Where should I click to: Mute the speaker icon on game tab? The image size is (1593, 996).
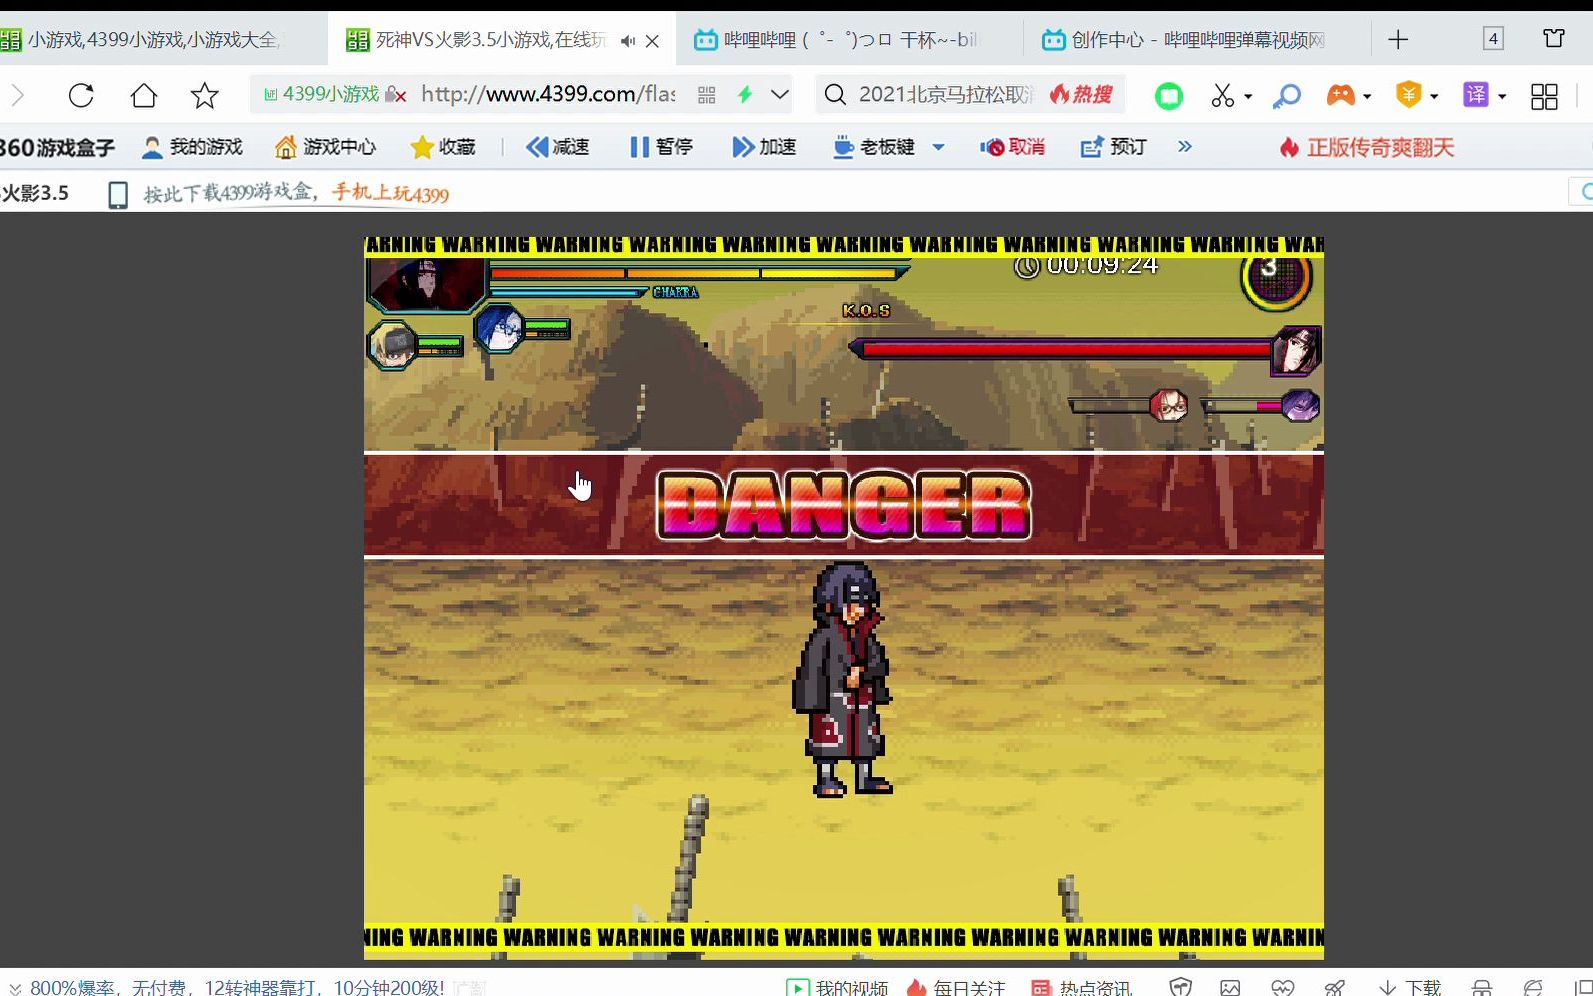tap(627, 41)
